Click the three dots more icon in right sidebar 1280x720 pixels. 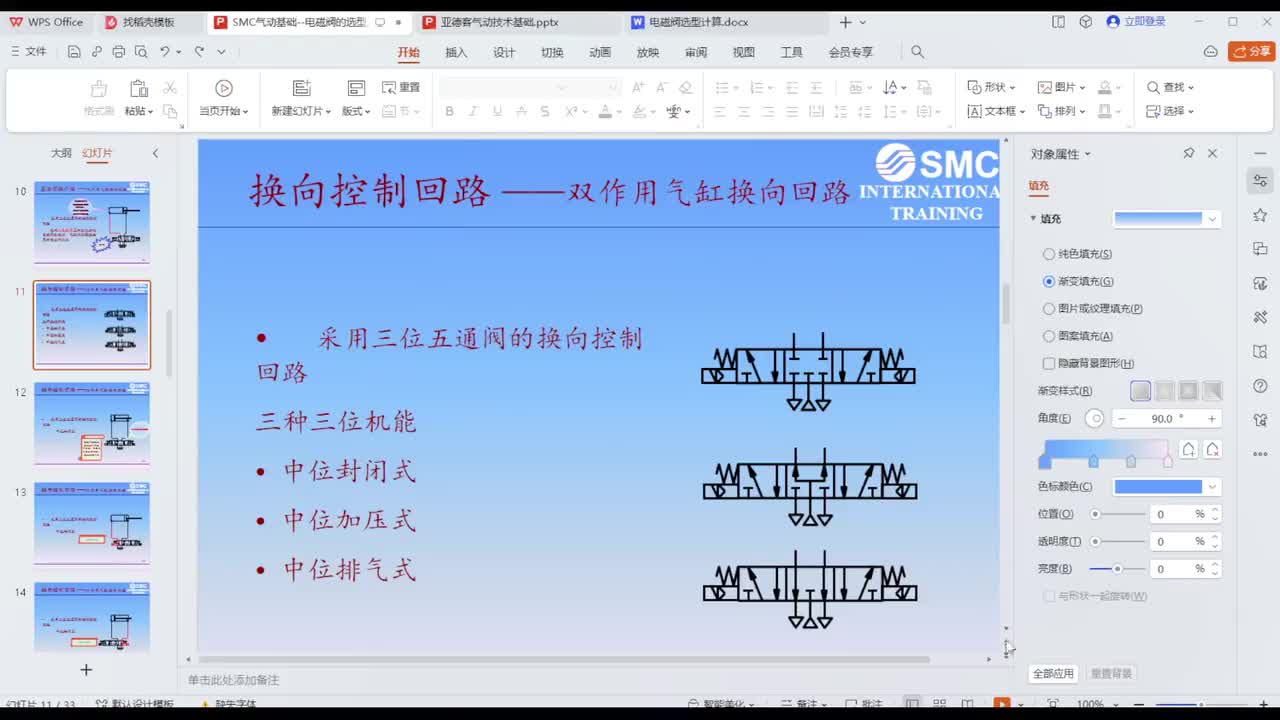1260,454
